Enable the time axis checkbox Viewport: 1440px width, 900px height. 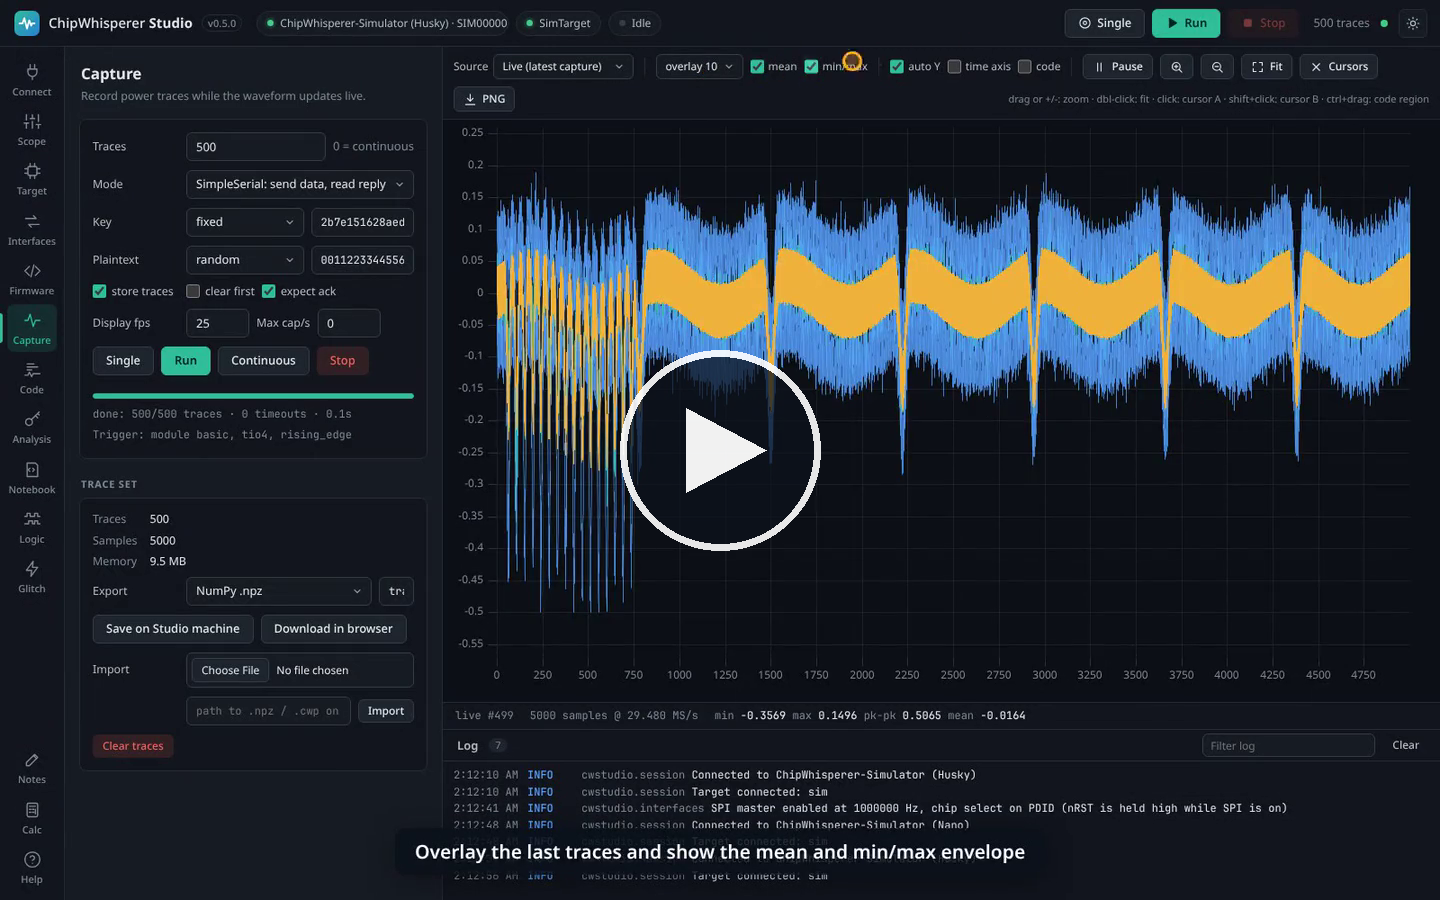pyautogui.click(x=955, y=67)
